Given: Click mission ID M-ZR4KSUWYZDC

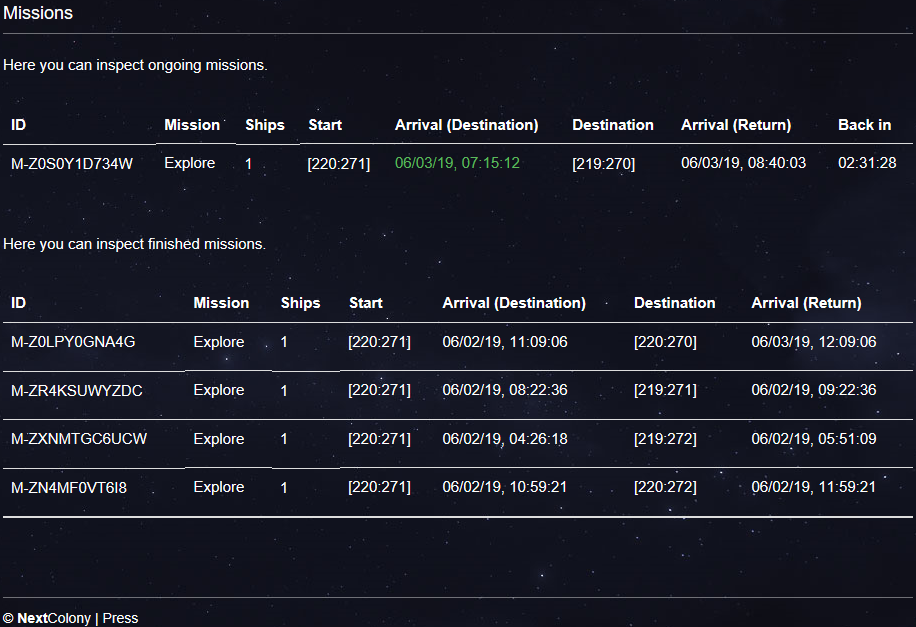Looking at the screenshot, I should coord(76,390).
